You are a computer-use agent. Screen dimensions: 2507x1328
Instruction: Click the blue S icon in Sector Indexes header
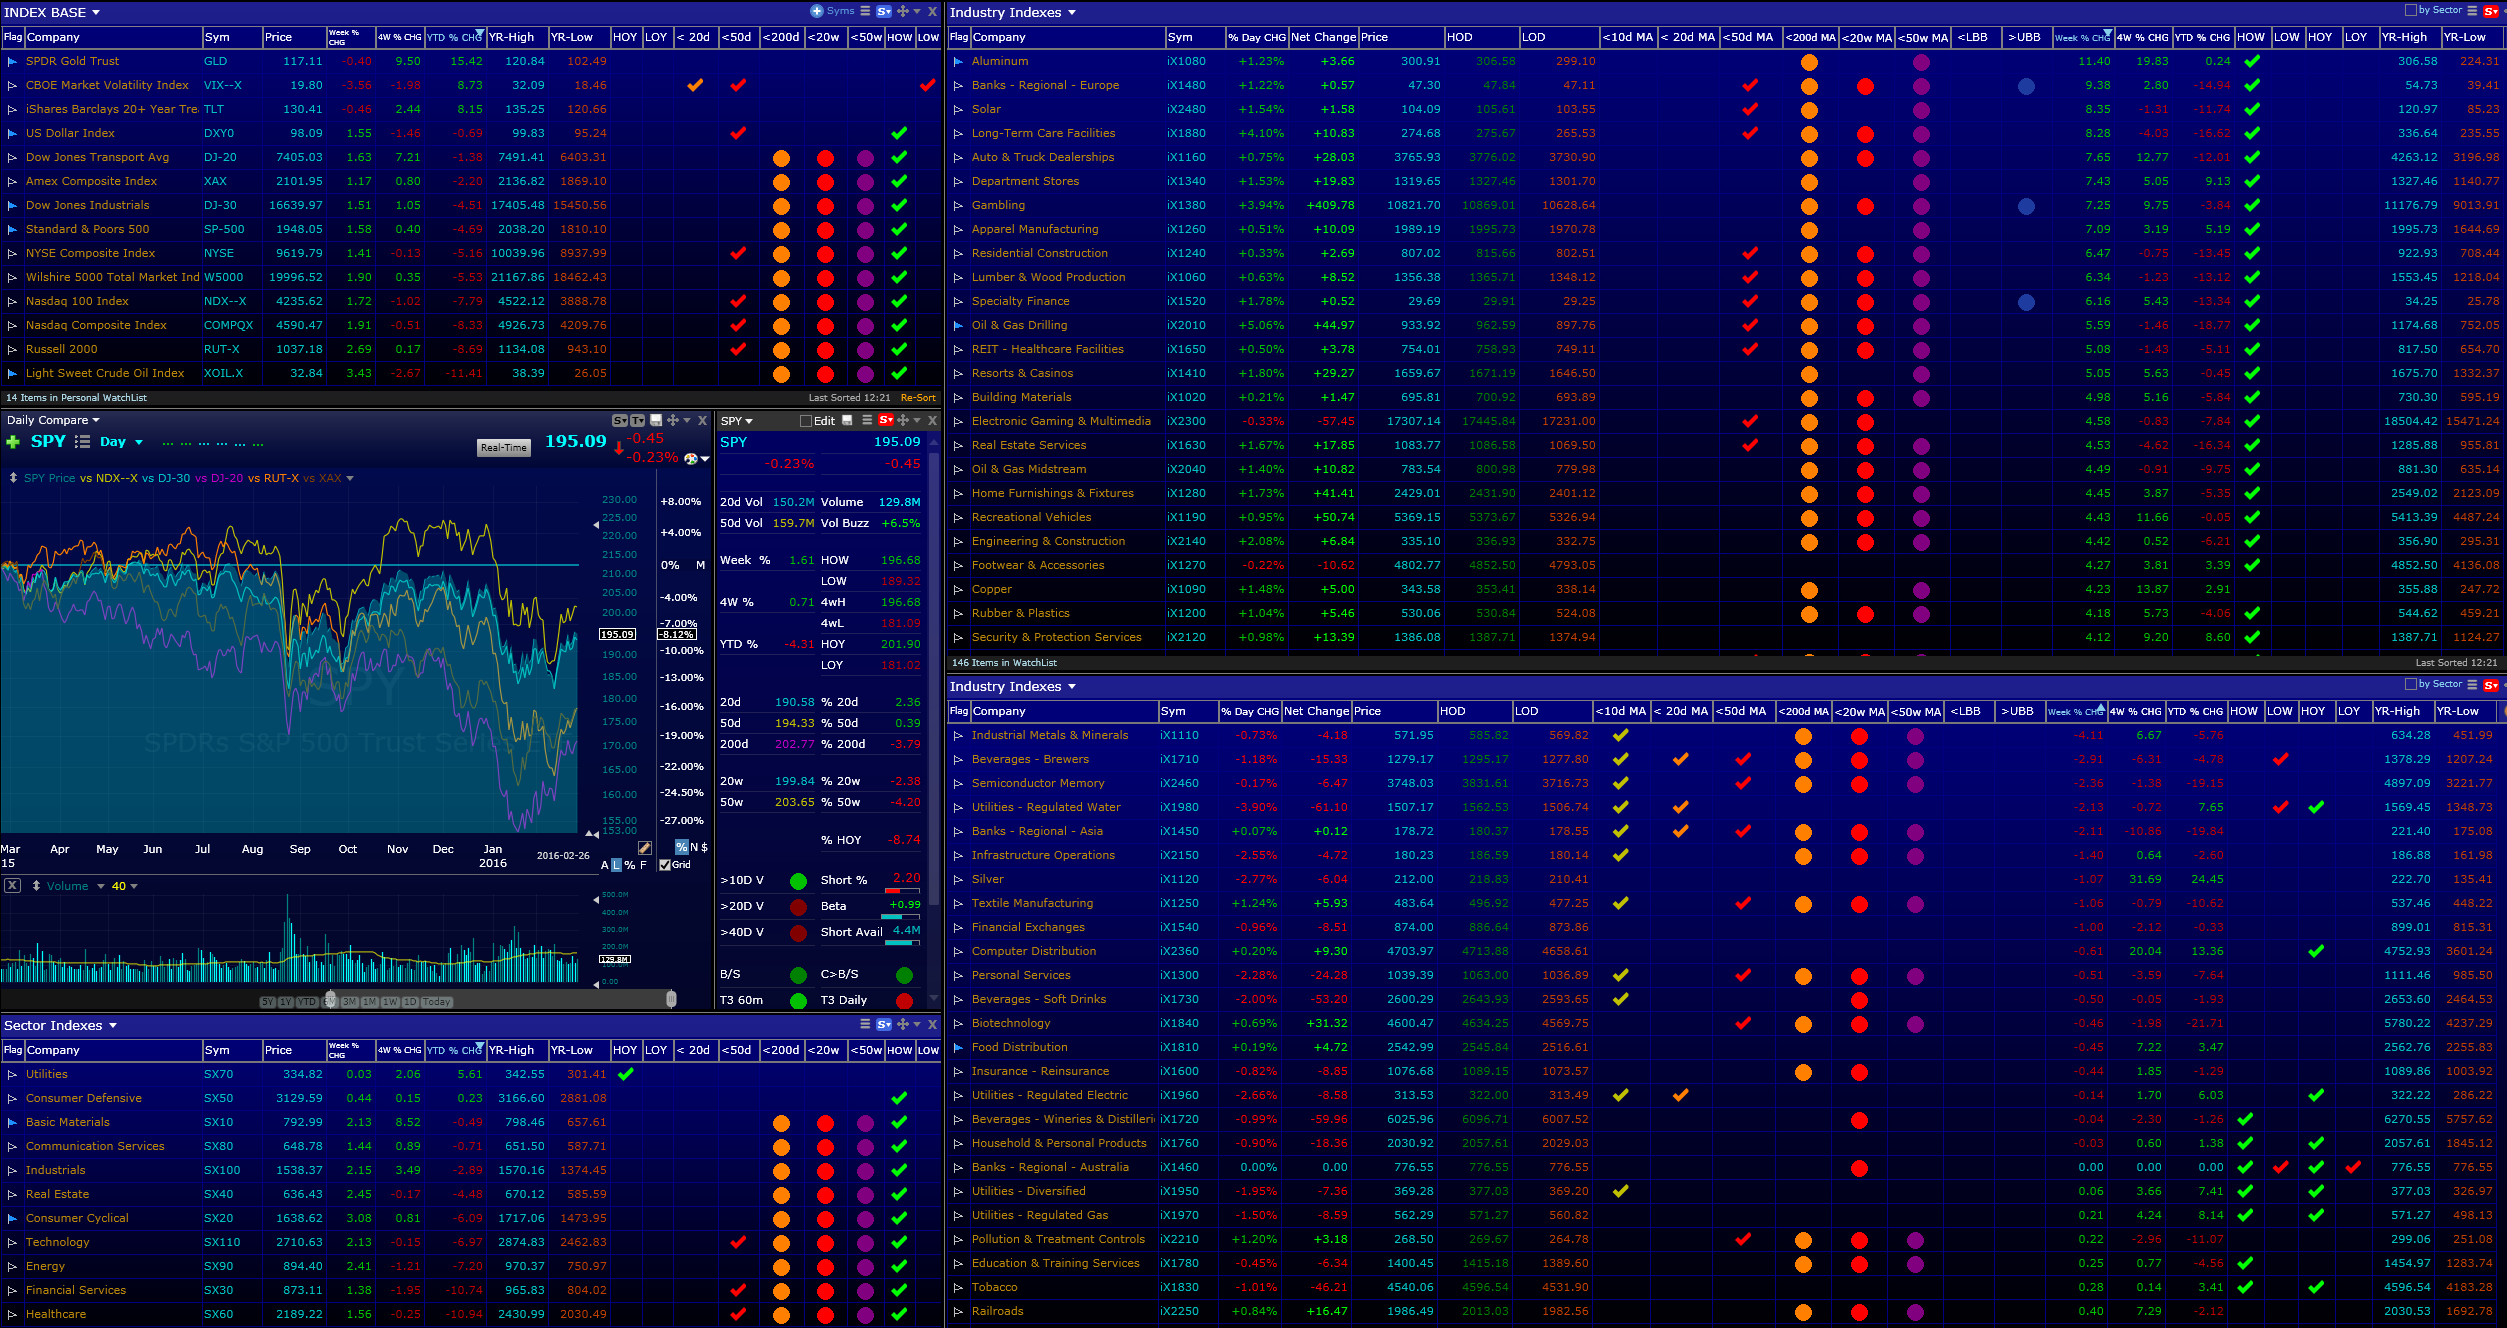(884, 1025)
